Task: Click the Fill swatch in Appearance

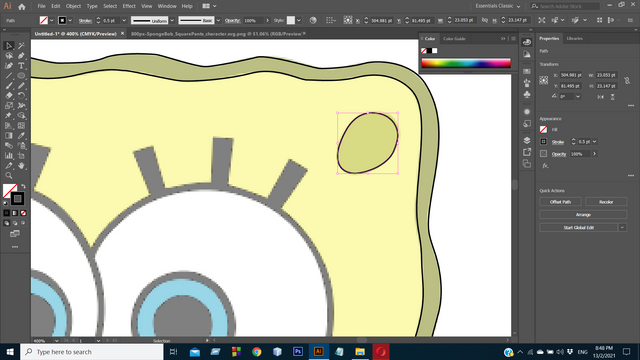Action: coord(543,129)
